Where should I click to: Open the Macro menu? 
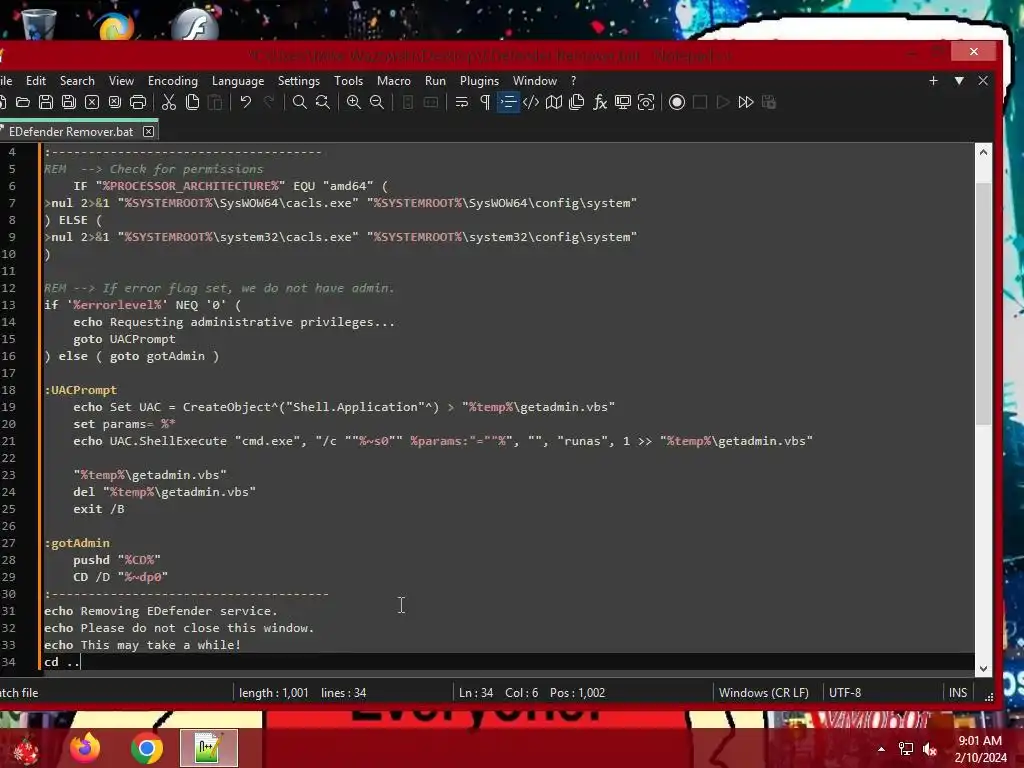click(394, 81)
